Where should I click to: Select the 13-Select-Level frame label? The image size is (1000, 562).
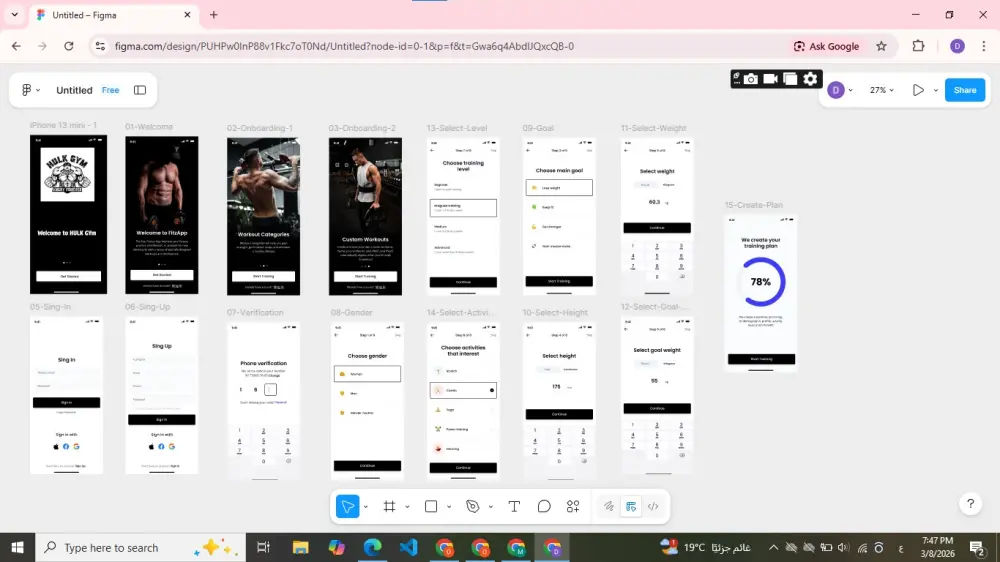pyautogui.click(x=457, y=128)
